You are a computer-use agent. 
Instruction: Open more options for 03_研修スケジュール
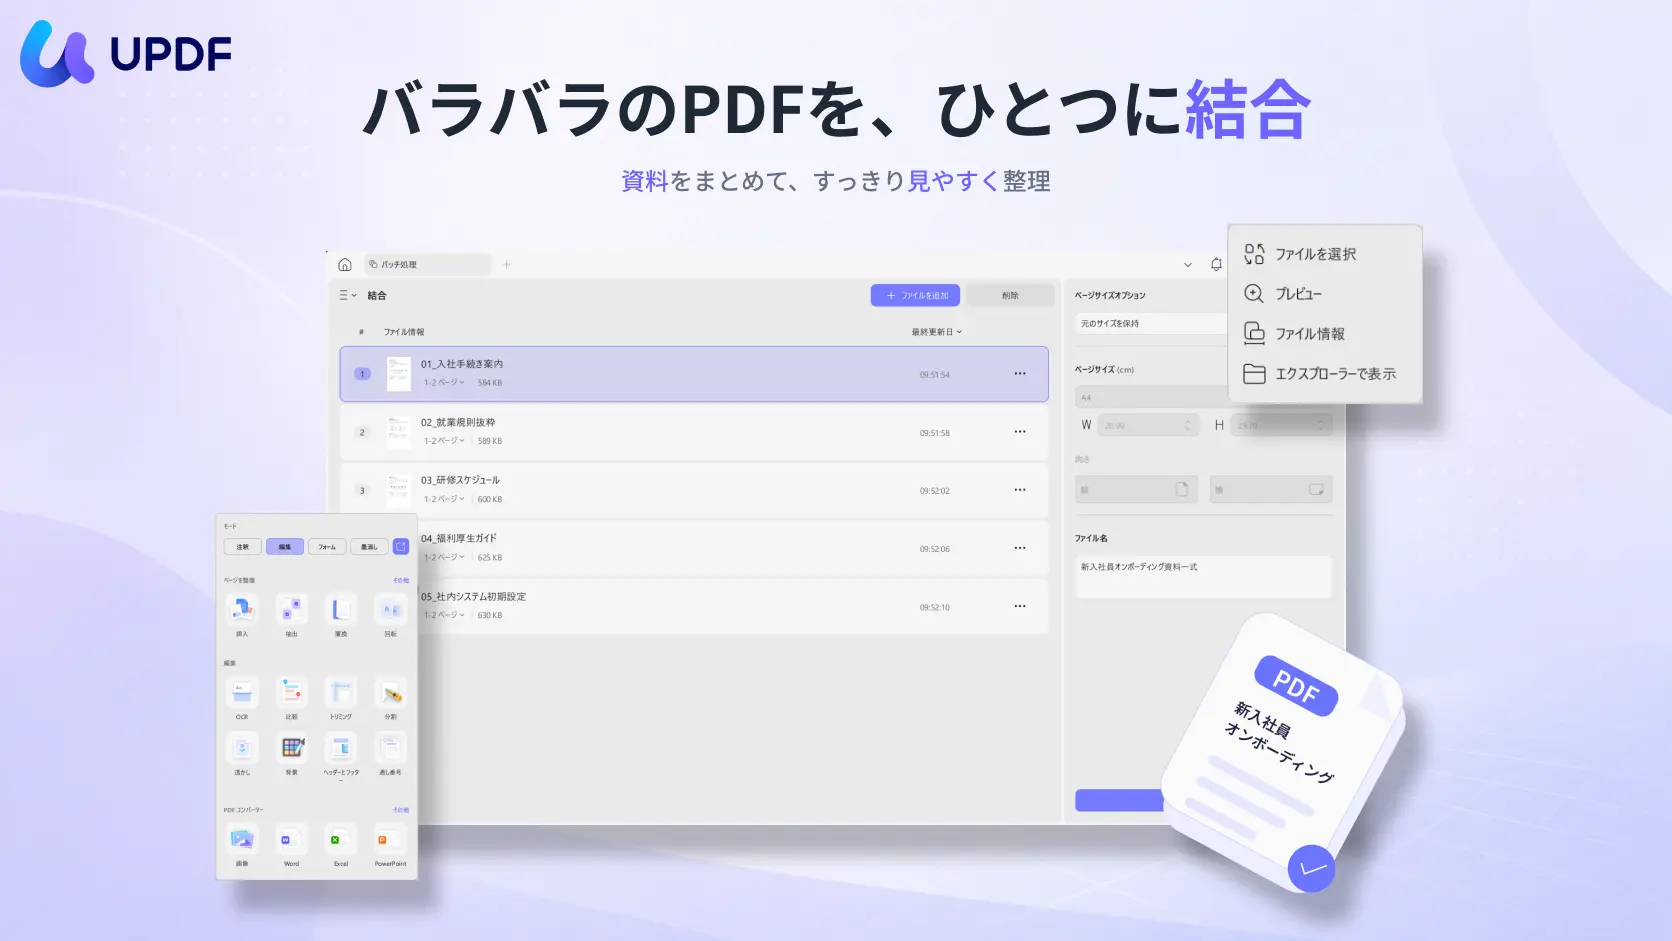(x=1020, y=490)
